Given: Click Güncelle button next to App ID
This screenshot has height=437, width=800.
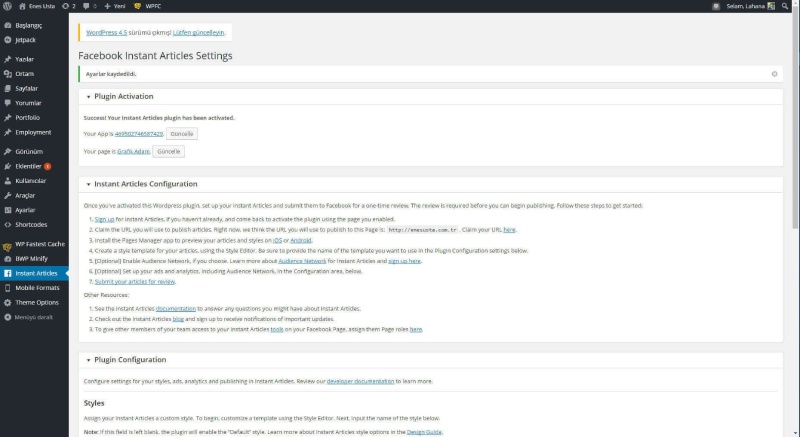Looking at the screenshot, I should (x=182, y=134).
